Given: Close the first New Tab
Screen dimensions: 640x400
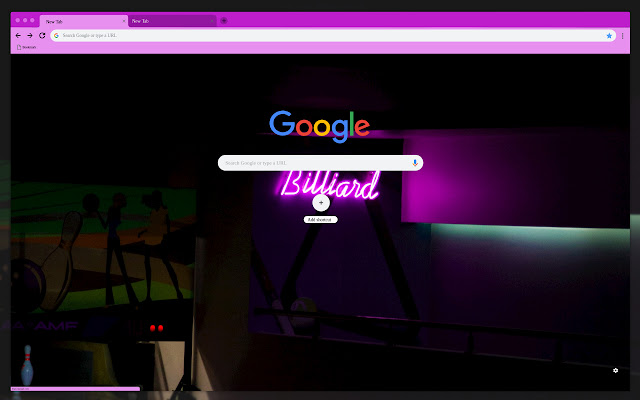Looking at the screenshot, I should click(x=124, y=21).
